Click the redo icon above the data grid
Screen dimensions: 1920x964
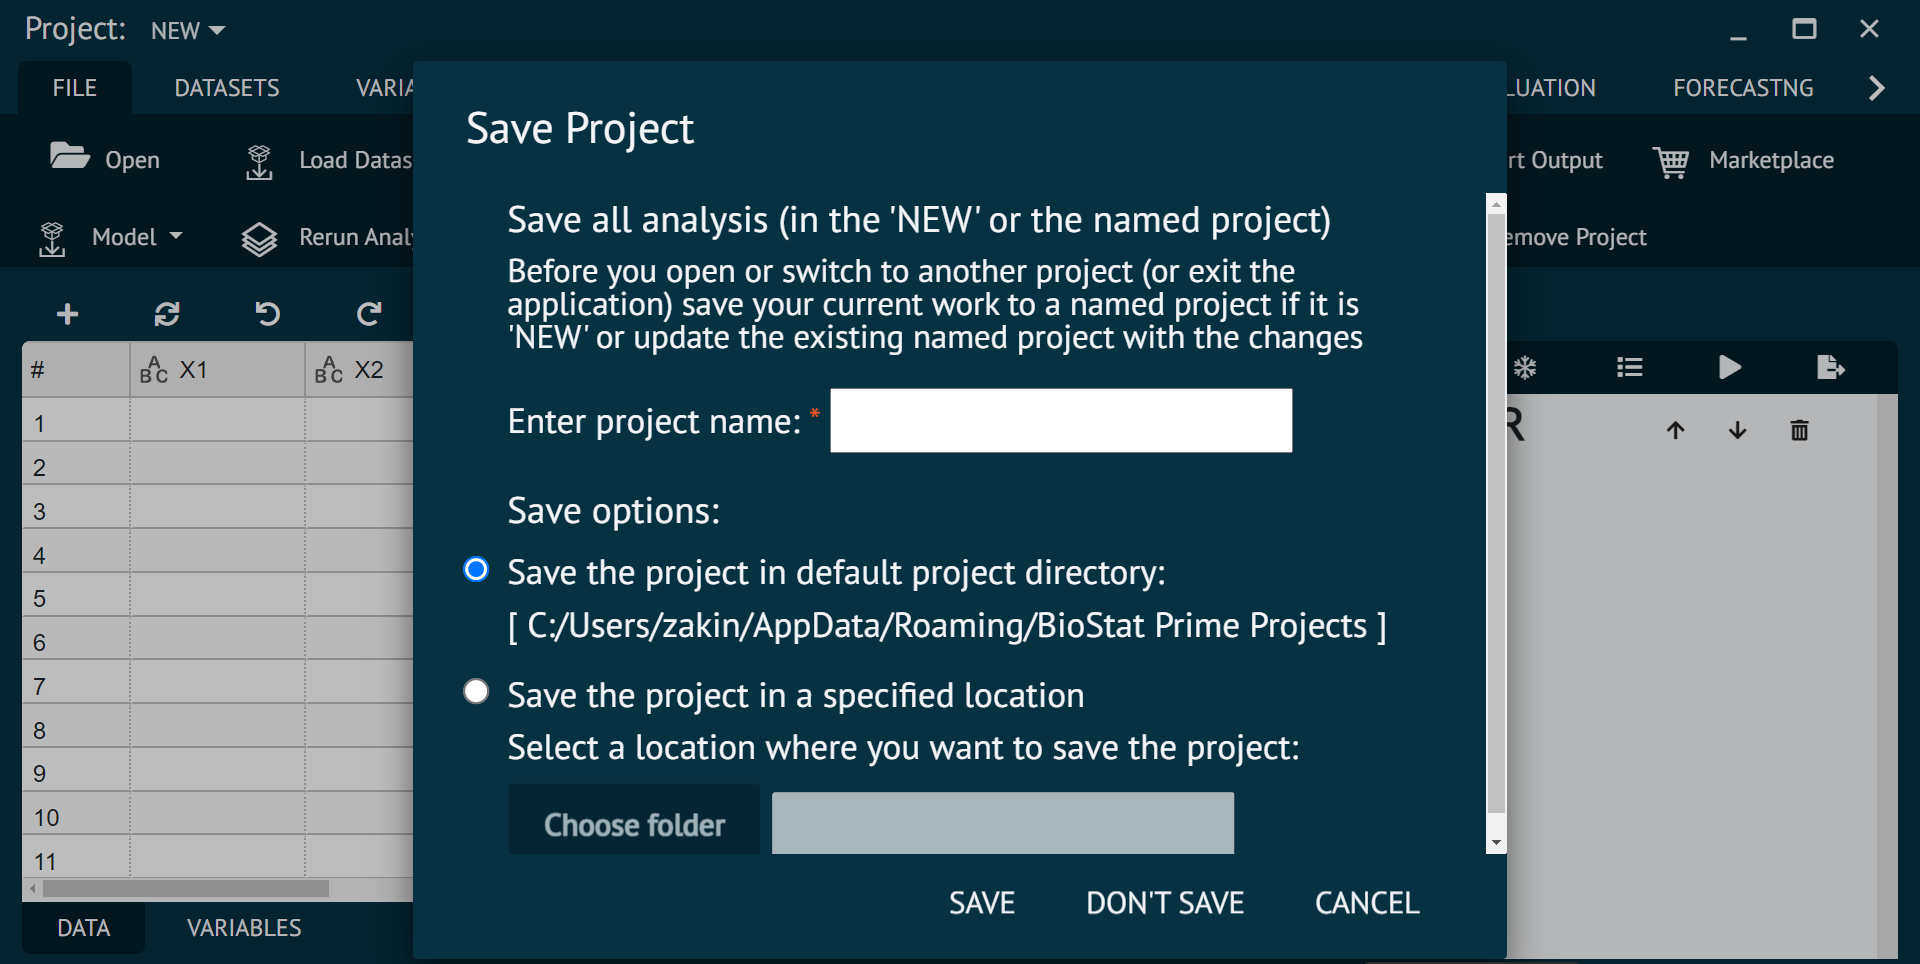pos(368,313)
